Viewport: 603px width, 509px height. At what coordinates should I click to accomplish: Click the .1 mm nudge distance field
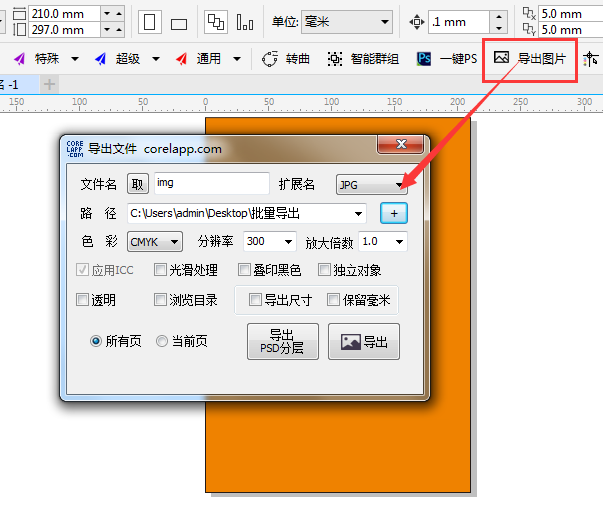(x=459, y=22)
